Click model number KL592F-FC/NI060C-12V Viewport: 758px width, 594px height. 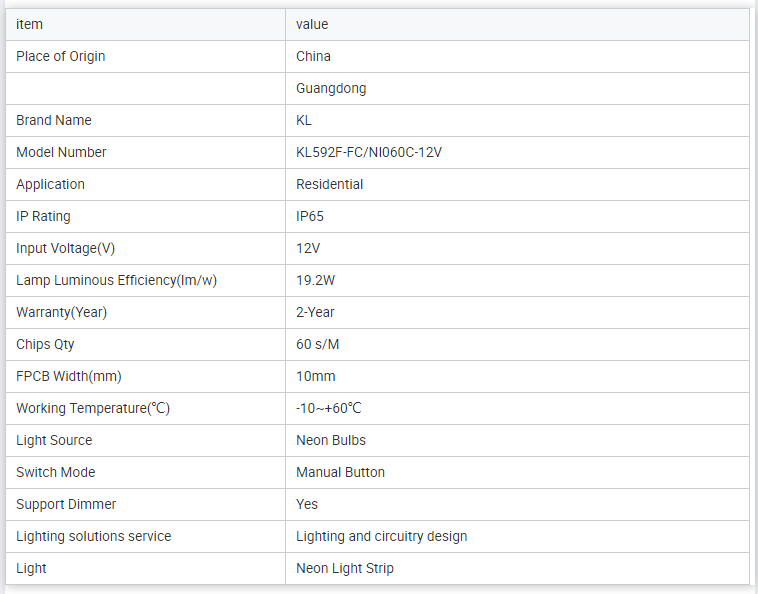369,152
